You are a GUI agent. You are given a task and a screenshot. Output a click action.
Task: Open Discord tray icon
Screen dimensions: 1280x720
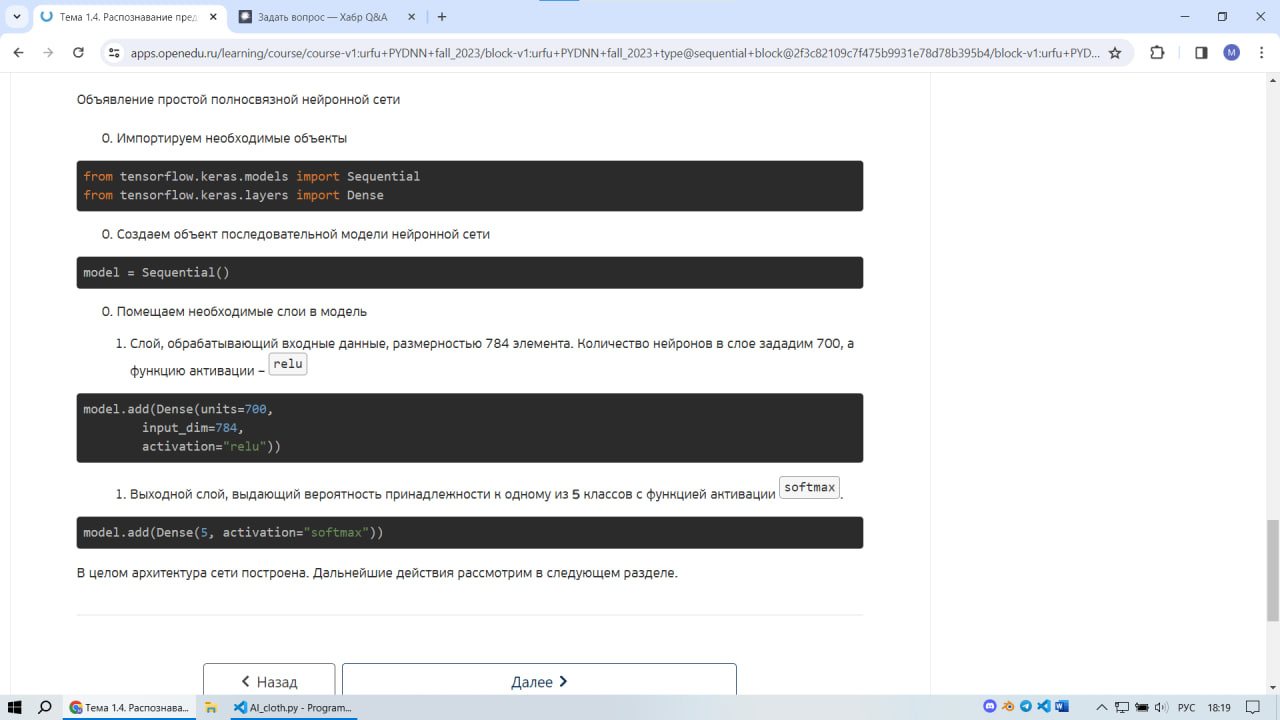pyautogui.click(x=990, y=707)
